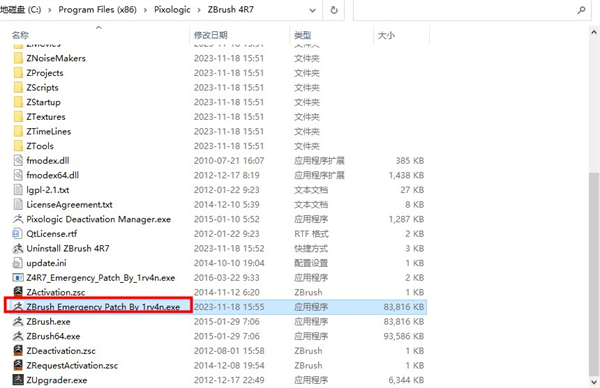
Task: Click the ZTextures folder icon
Action: coord(18,117)
